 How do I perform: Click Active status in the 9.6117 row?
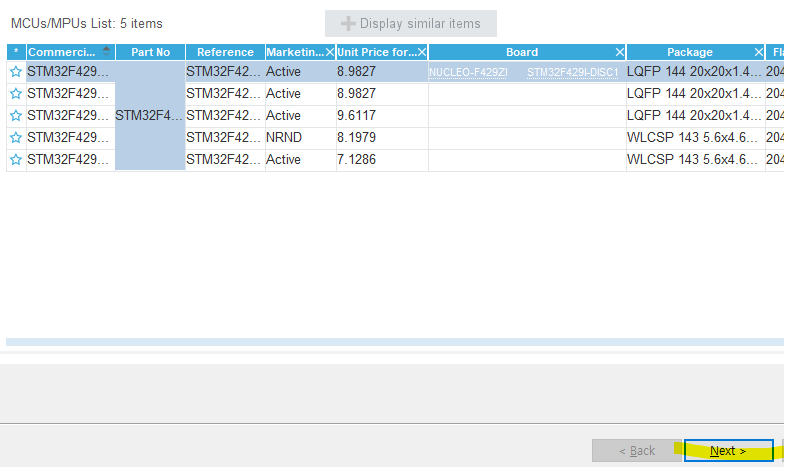[300, 116]
